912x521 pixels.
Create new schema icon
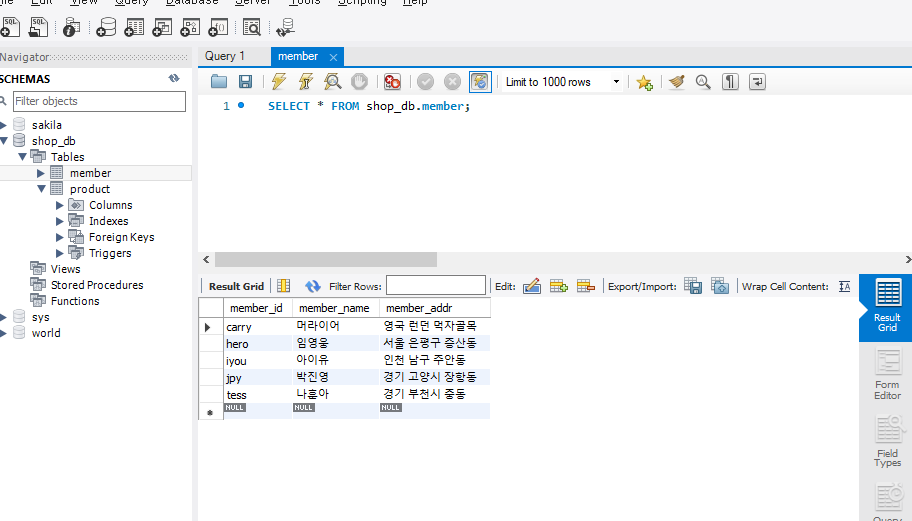tap(106, 27)
